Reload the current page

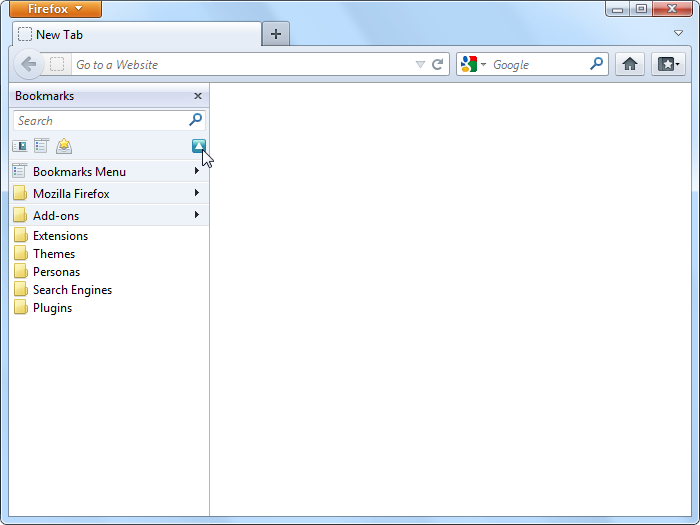pos(437,64)
